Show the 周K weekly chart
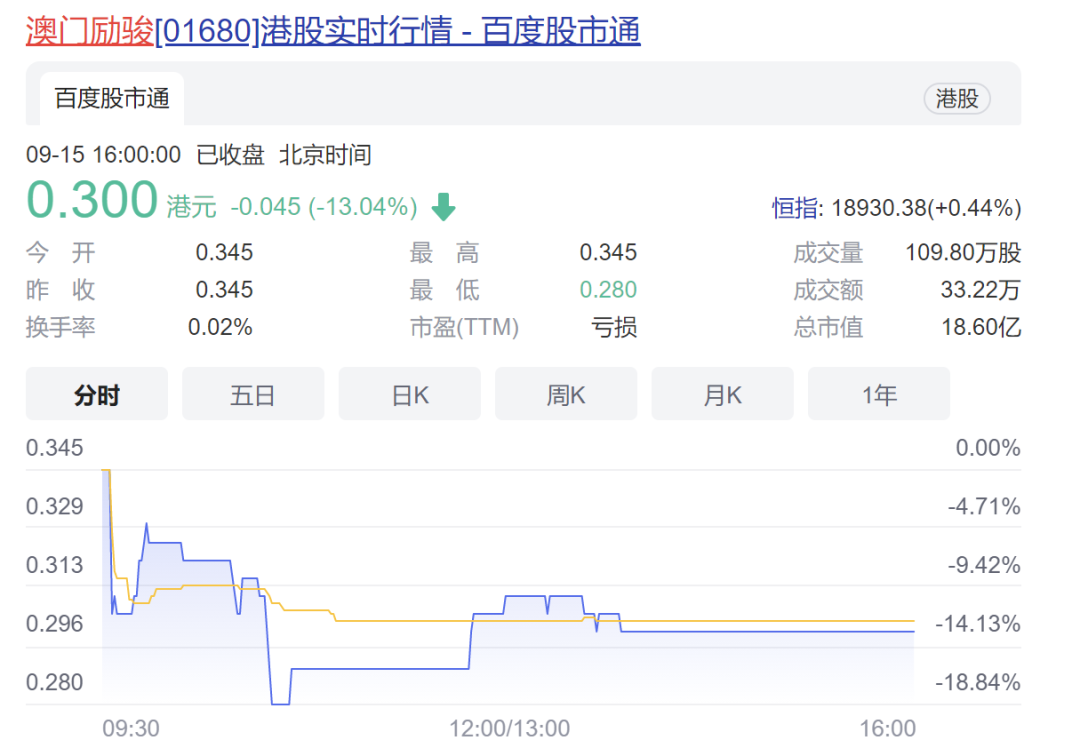1080x756 pixels. point(565,395)
